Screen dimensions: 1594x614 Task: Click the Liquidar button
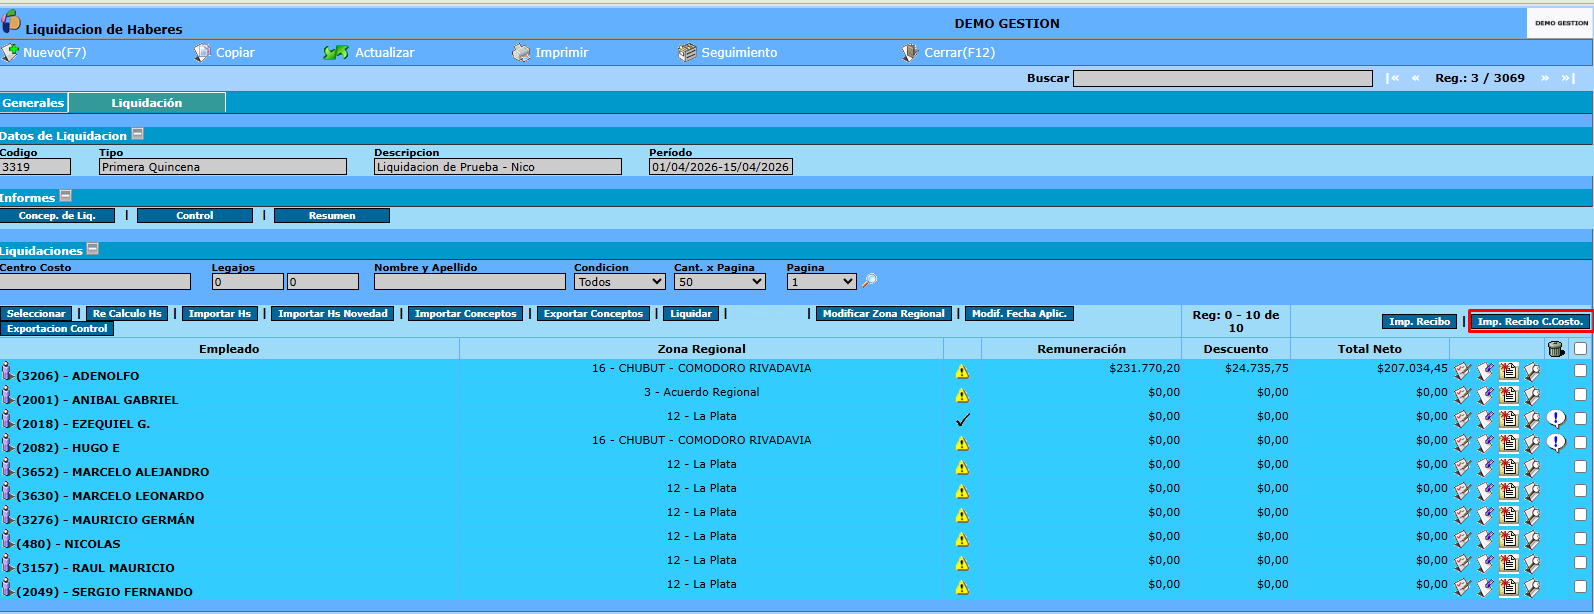691,314
